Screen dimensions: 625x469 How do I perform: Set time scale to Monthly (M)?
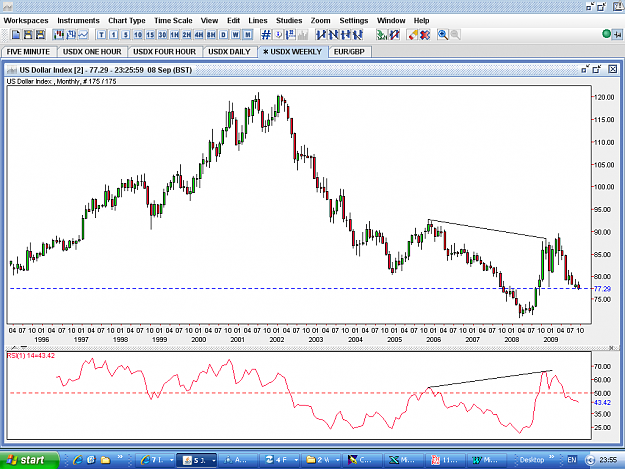[248, 35]
